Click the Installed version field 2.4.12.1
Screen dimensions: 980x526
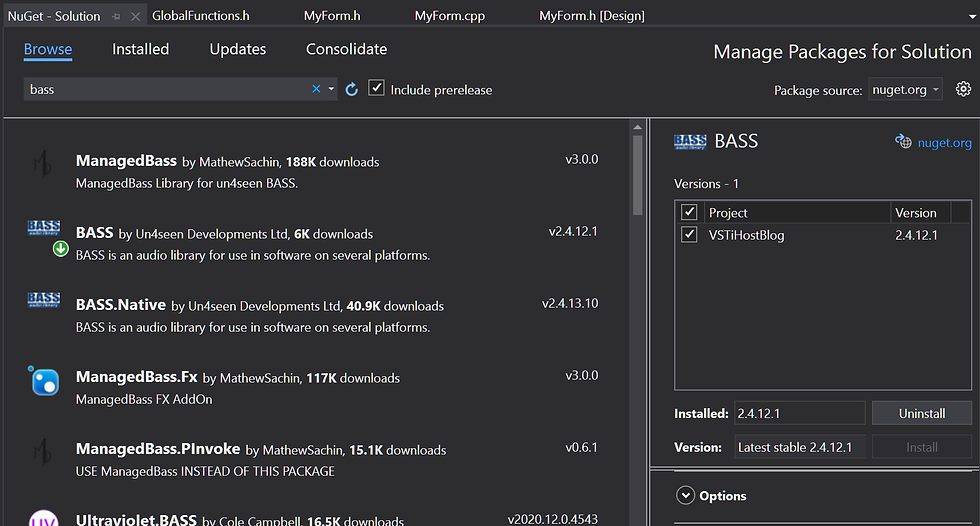click(x=799, y=414)
